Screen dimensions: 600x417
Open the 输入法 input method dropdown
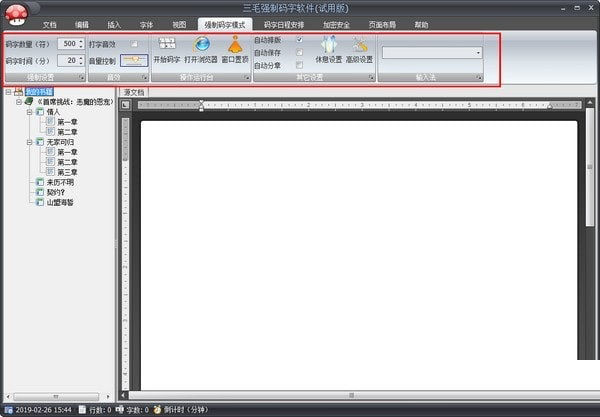478,52
